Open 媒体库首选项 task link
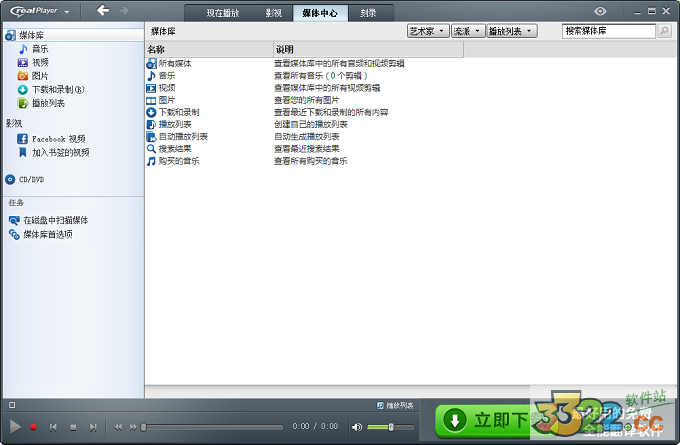The height and width of the screenshot is (445, 680). click(x=41, y=235)
